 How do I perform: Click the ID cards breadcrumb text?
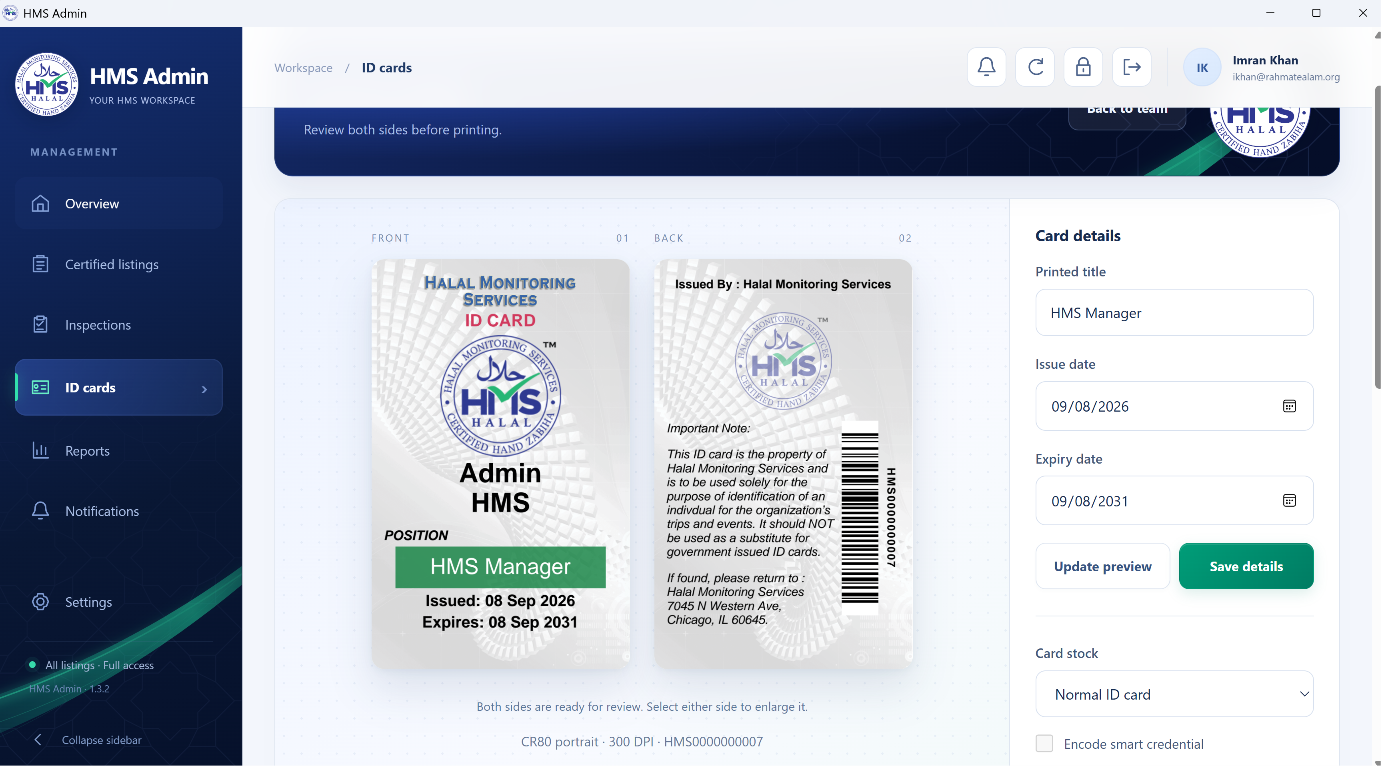(x=387, y=68)
